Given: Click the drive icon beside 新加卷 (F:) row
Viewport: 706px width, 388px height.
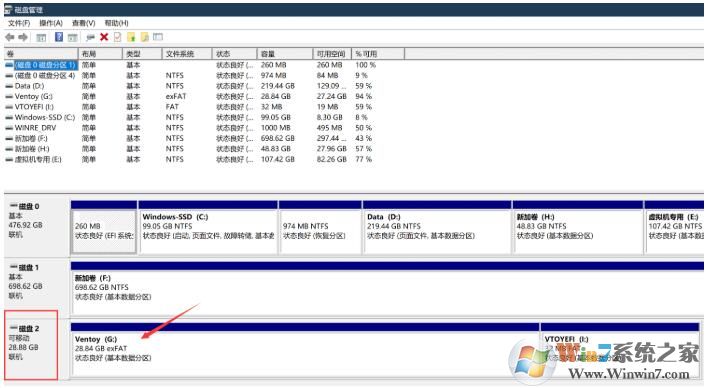Looking at the screenshot, I should point(9,138).
